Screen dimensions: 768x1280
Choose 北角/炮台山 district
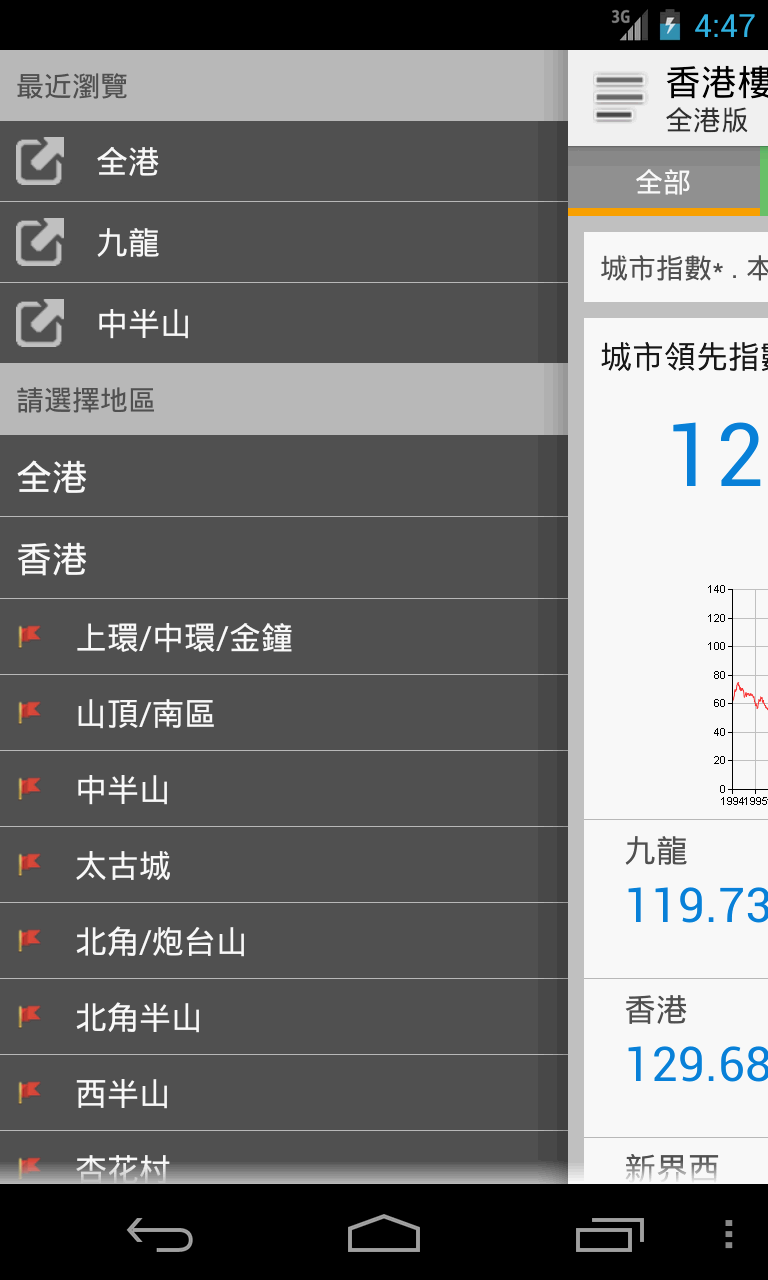click(284, 941)
